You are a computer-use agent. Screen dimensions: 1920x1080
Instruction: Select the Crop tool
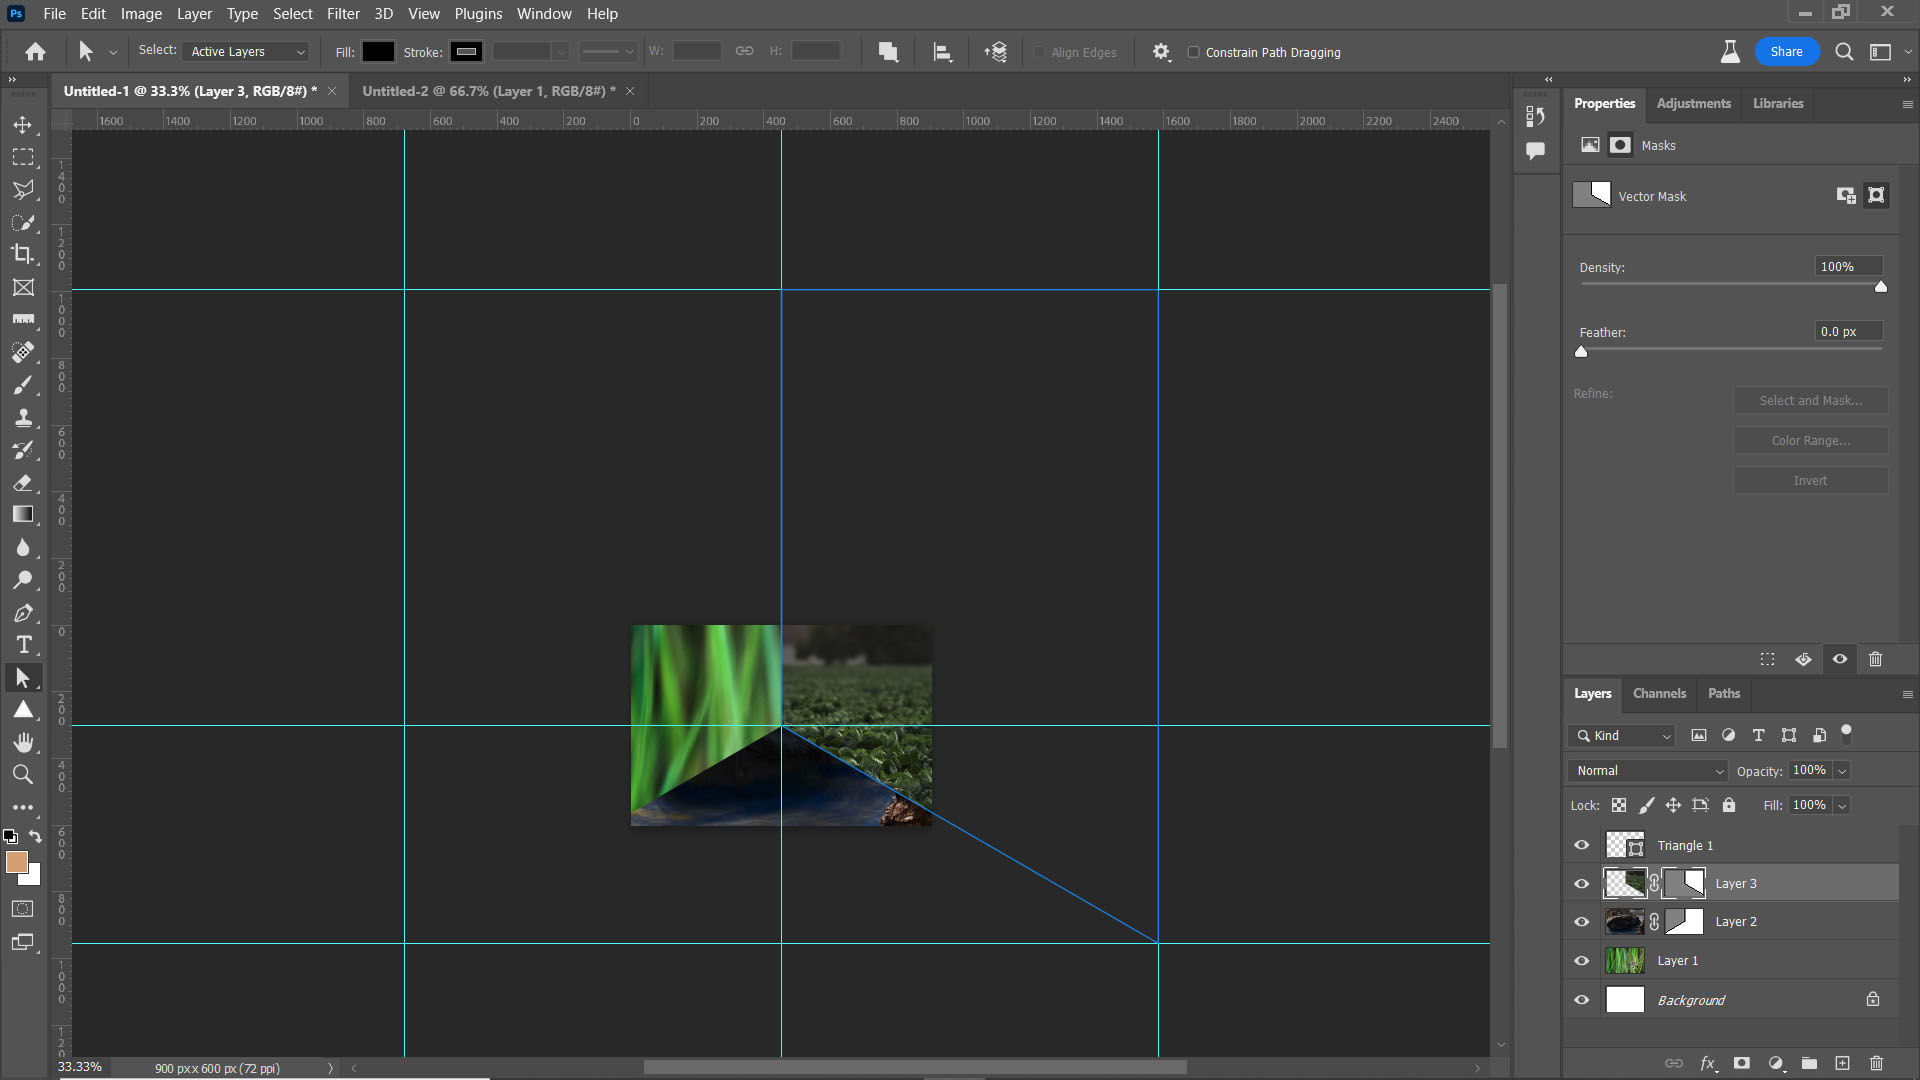tap(23, 254)
